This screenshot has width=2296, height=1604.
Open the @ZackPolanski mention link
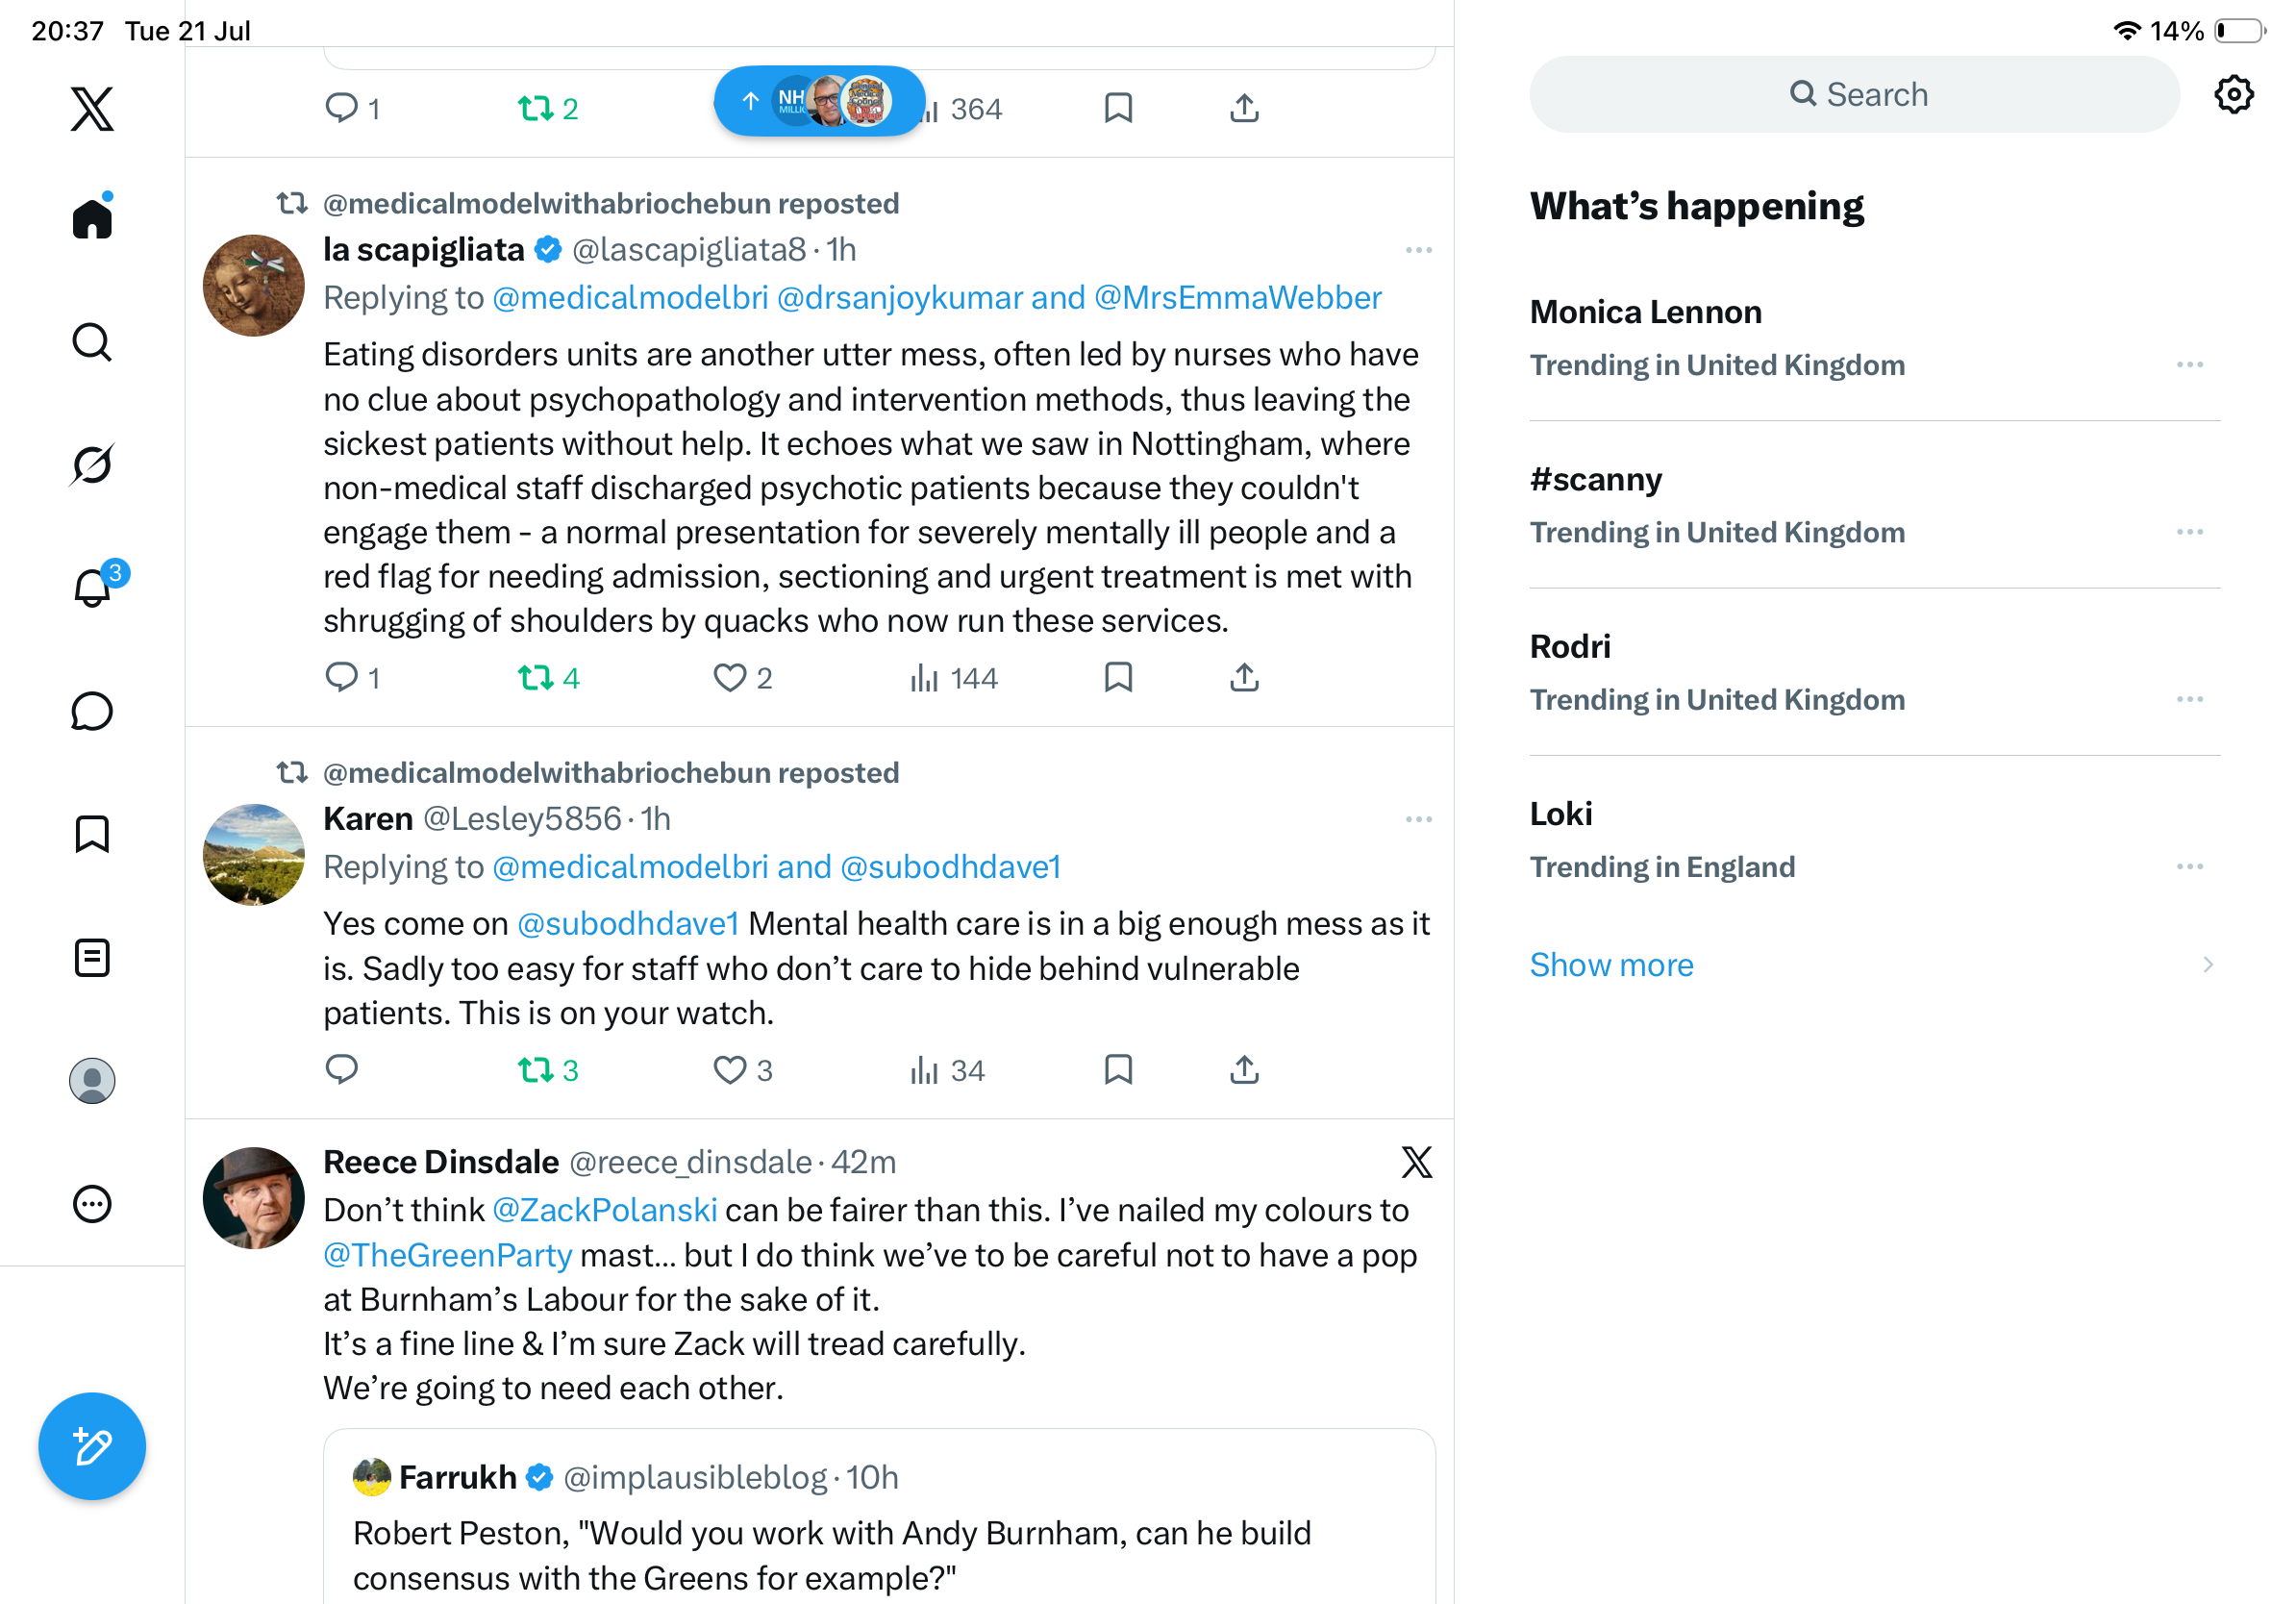pyautogui.click(x=604, y=1210)
